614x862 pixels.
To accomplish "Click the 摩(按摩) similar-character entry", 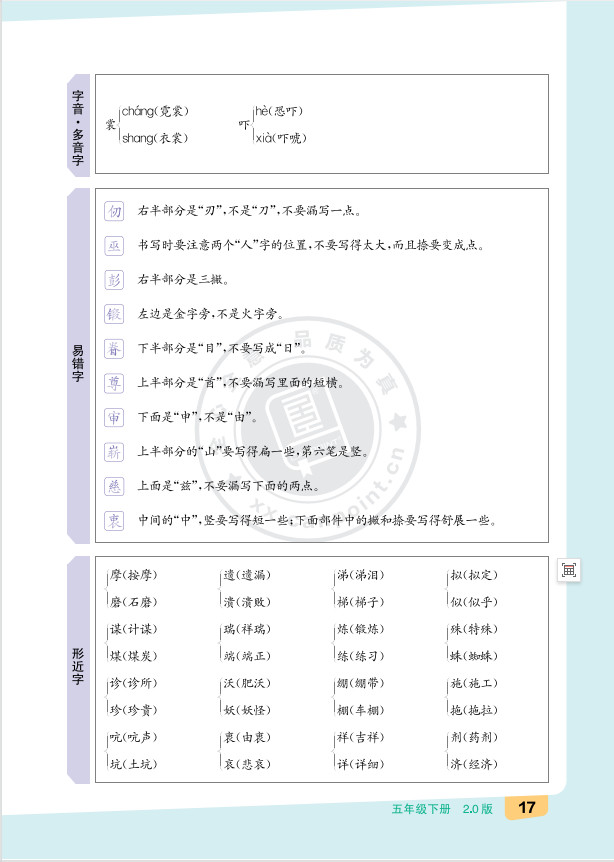I will 135,575.
